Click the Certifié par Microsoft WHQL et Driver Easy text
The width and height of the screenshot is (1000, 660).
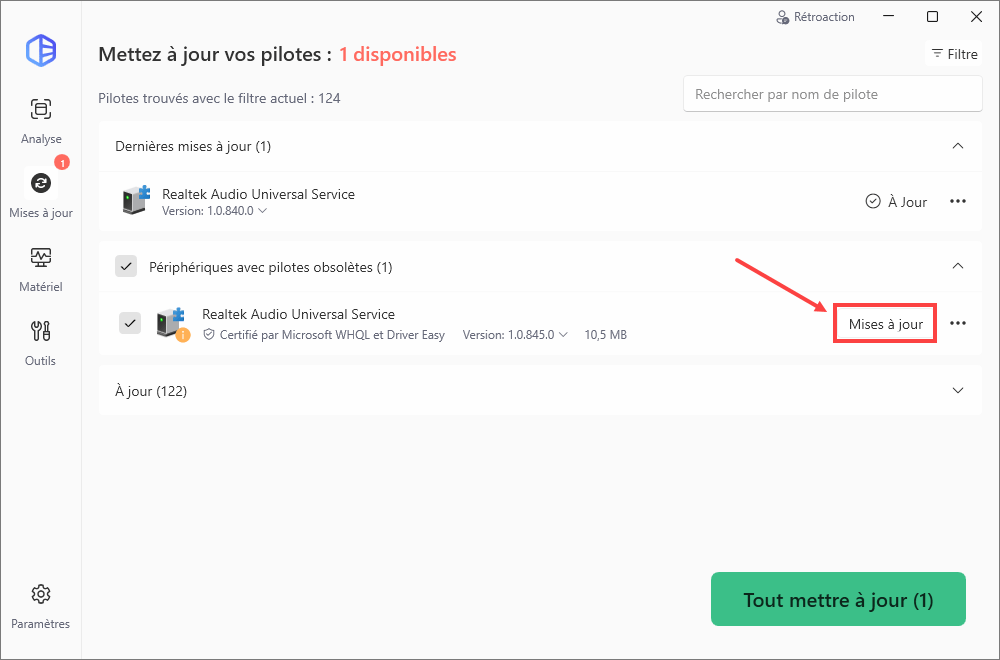pos(332,335)
